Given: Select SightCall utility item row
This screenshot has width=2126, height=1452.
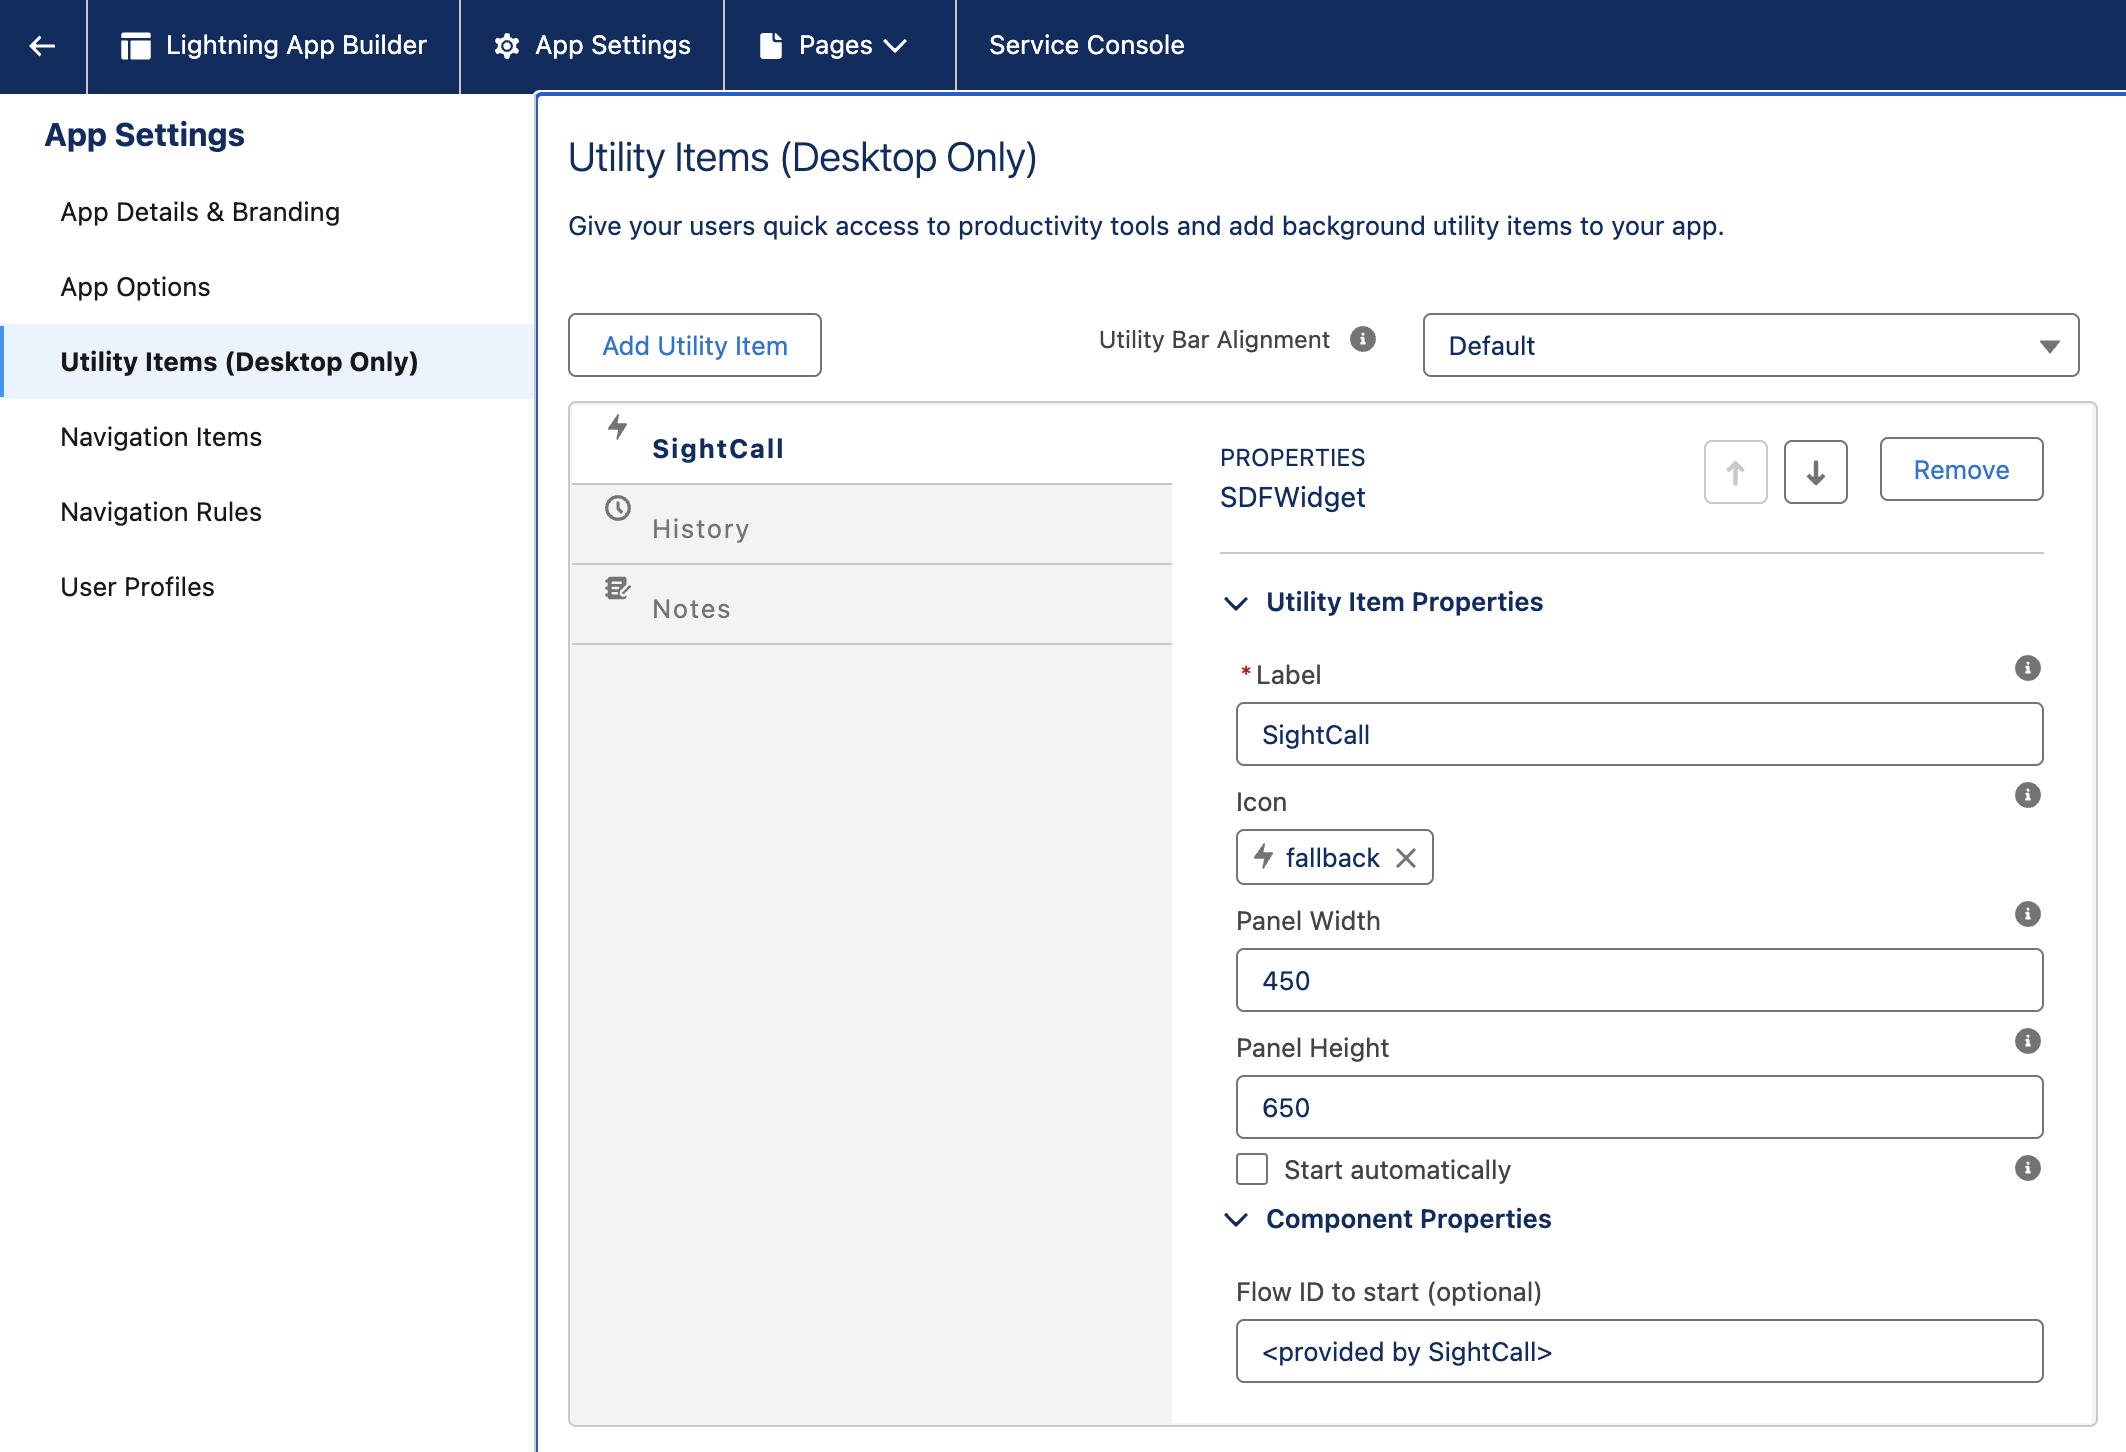Looking at the screenshot, I should coord(871,444).
